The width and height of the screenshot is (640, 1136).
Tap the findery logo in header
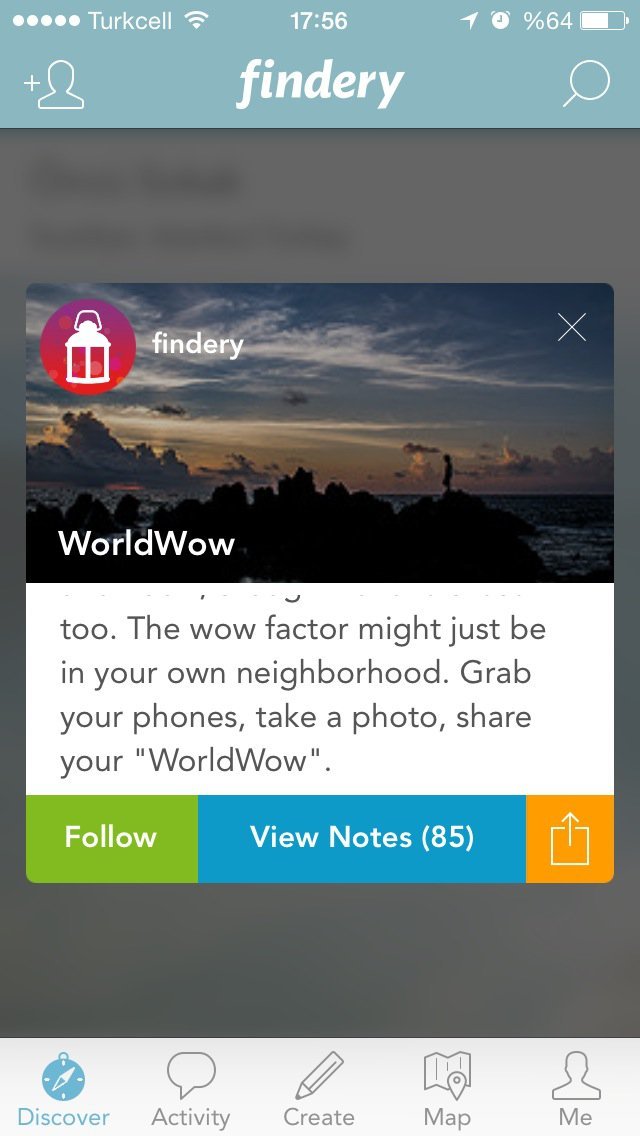click(x=320, y=83)
